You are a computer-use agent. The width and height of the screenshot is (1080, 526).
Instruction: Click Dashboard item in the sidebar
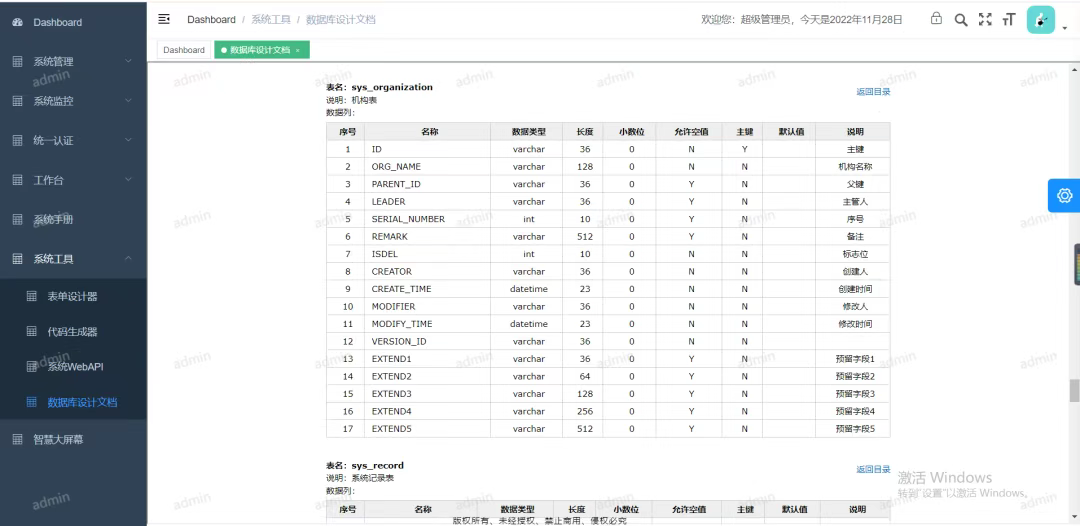click(x=73, y=22)
